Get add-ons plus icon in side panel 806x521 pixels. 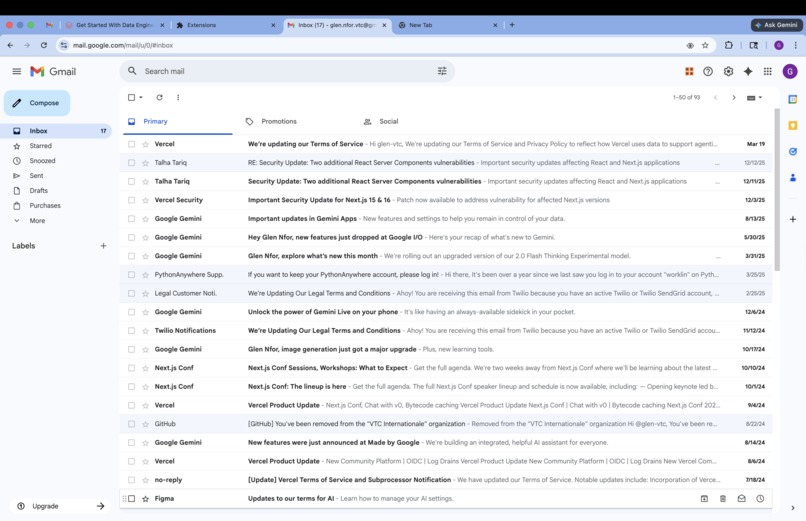(x=793, y=219)
